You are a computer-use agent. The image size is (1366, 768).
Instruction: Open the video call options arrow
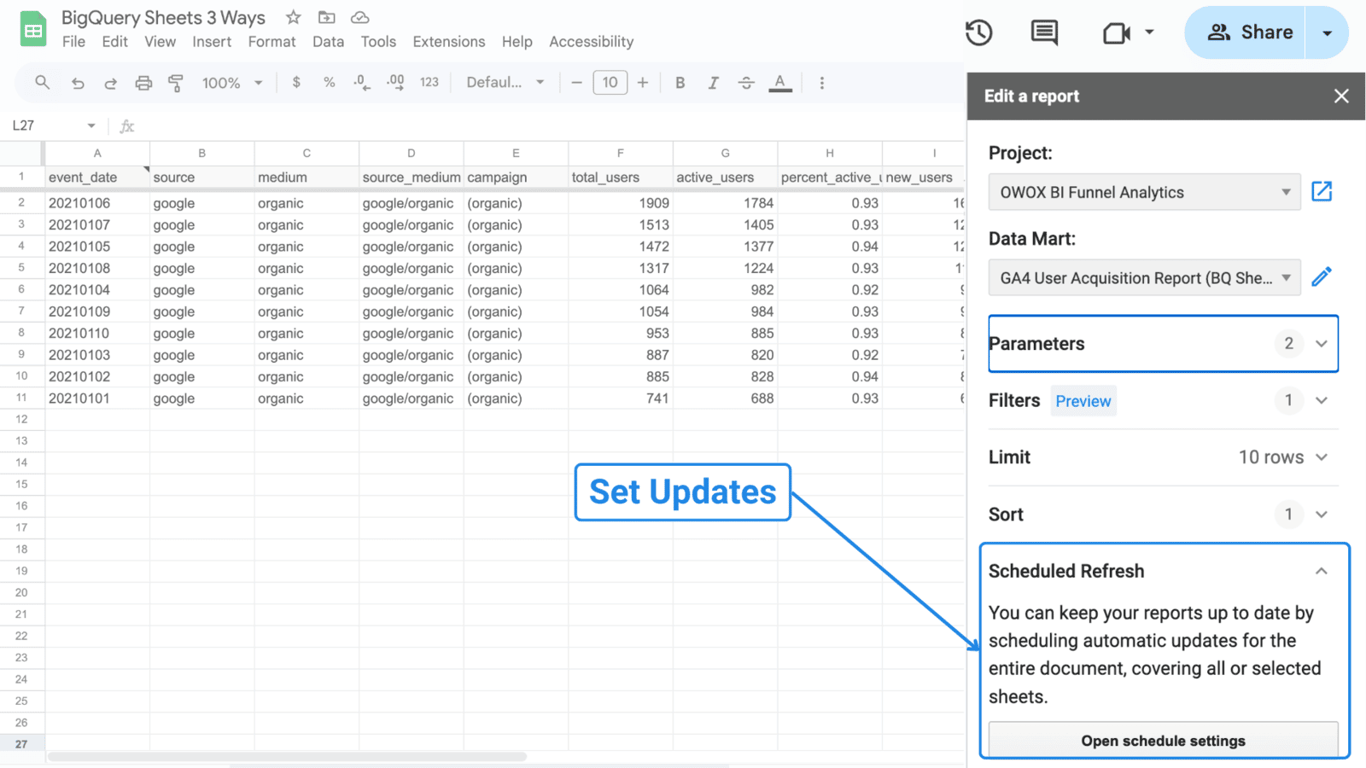1149,32
